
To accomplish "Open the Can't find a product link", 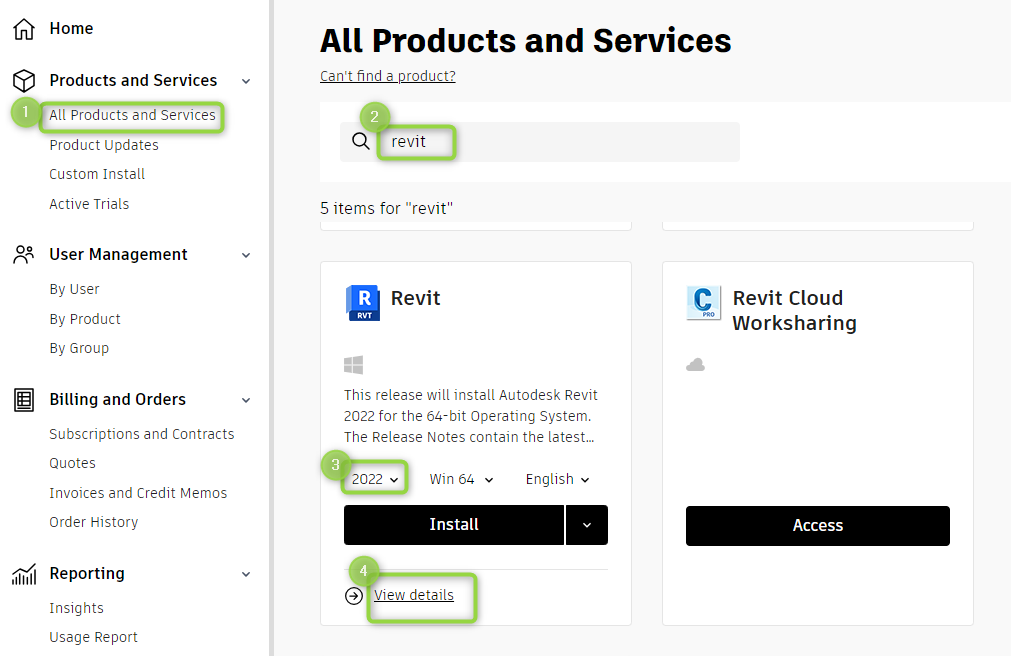I will pyautogui.click(x=387, y=75).
